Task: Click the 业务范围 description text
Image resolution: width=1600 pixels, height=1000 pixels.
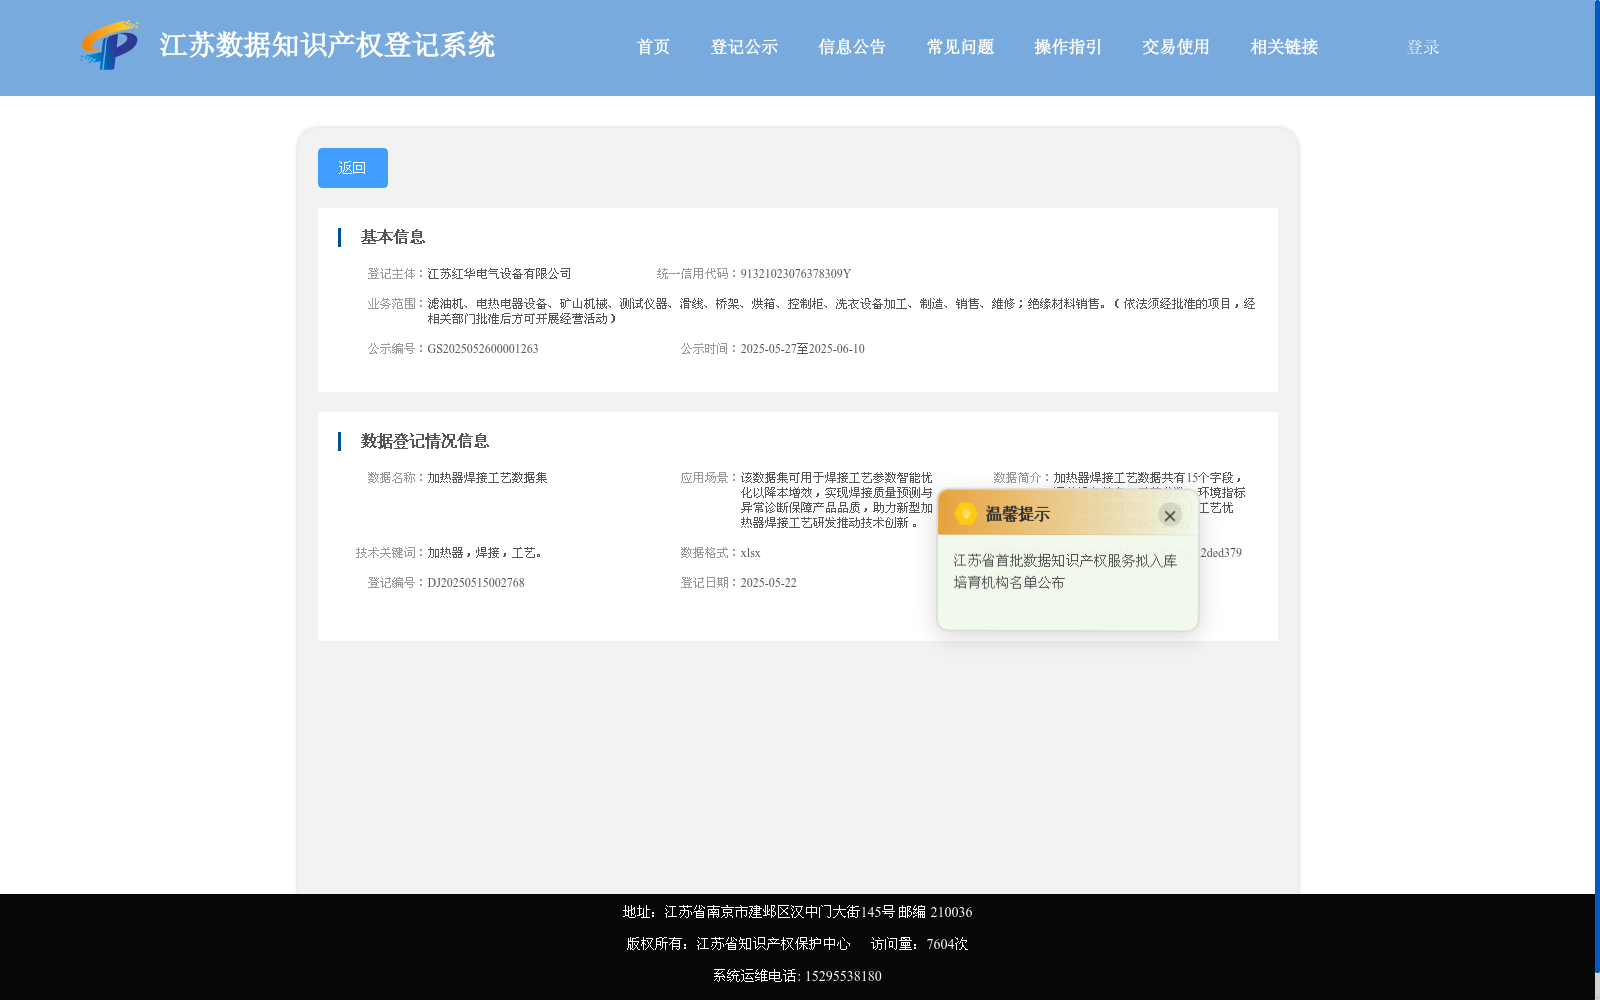Action: (x=841, y=311)
